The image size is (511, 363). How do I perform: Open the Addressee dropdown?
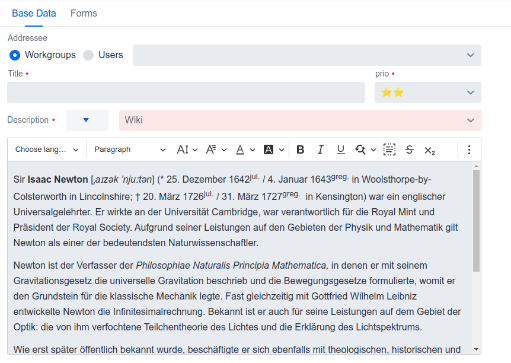pos(307,55)
